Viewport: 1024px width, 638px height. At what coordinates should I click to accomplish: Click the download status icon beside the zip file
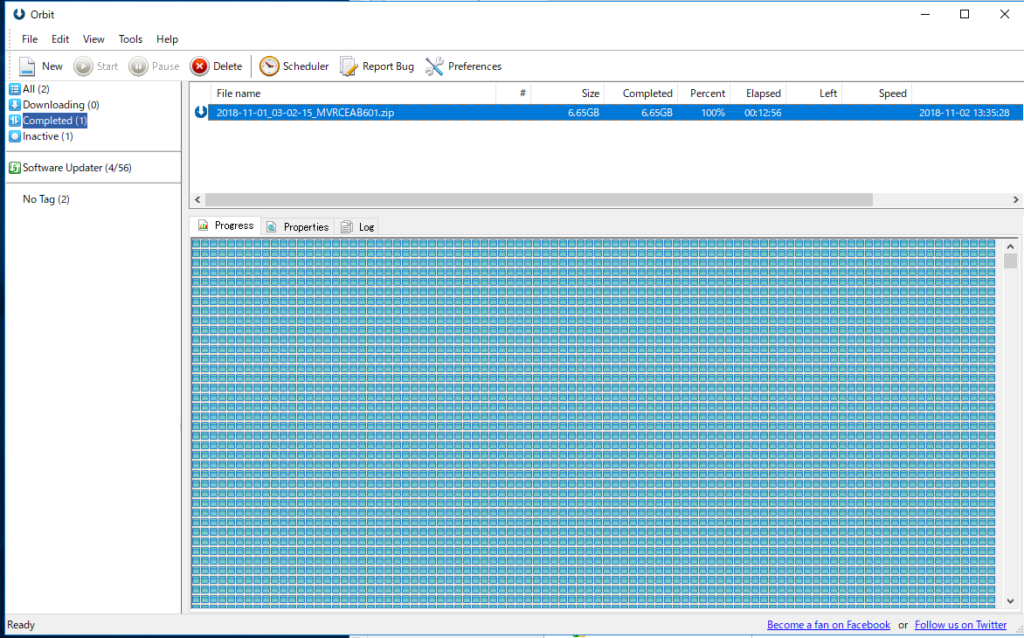click(201, 112)
